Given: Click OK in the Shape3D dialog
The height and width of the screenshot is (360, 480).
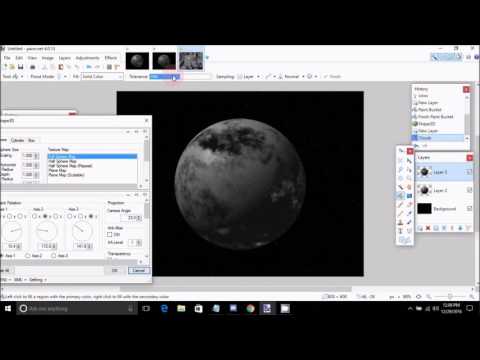Looking at the screenshot, I should click(x=115, y=270).
